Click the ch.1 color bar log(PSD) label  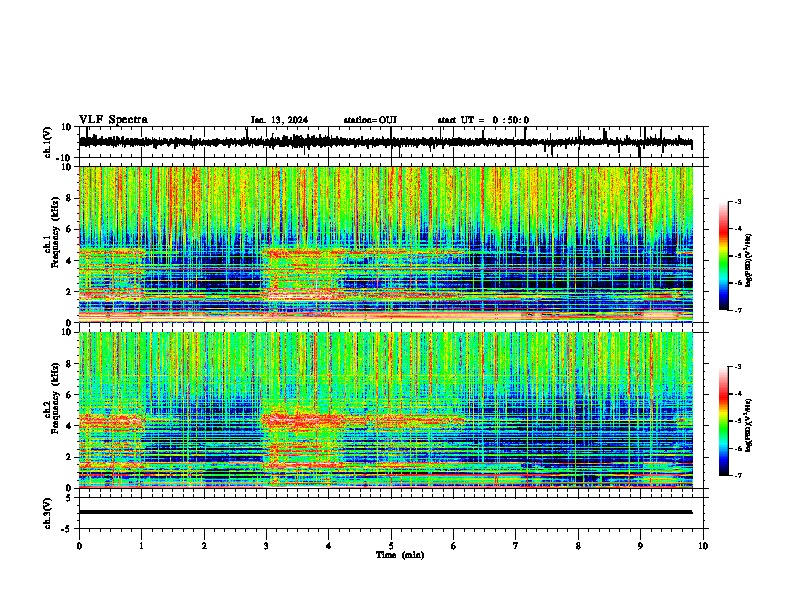point(749,260)
